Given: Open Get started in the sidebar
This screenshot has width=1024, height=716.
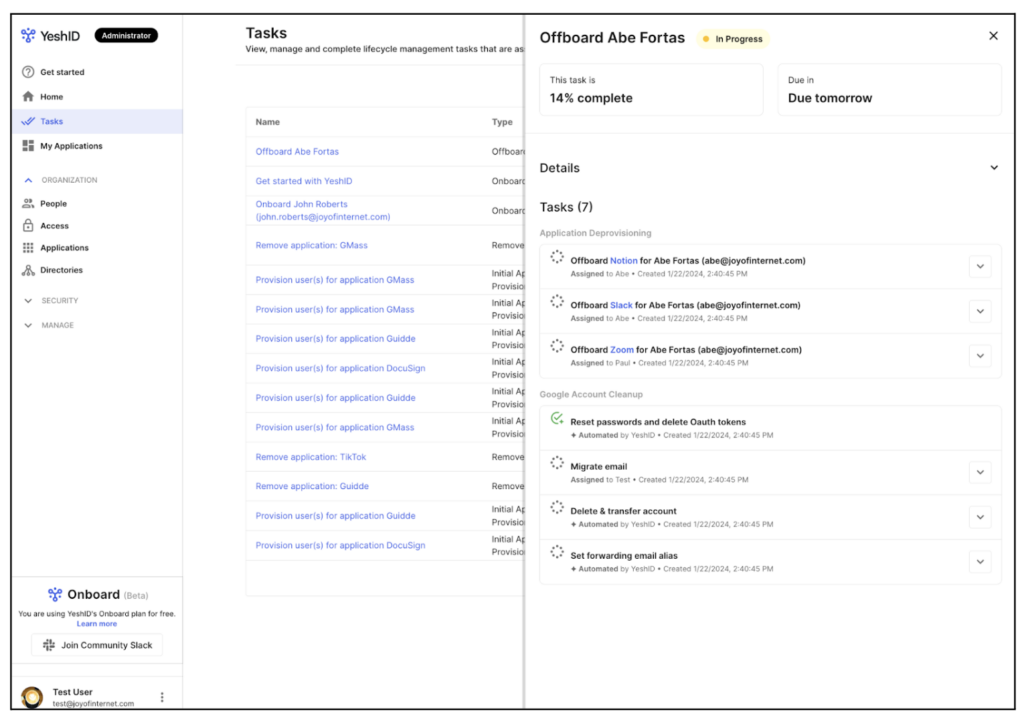Looking at the screenshot, I should coord(97,72).
